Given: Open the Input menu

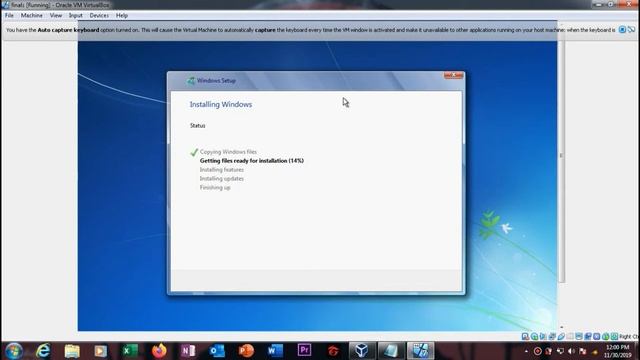Looking at the screenshot, I should point(76,16).
